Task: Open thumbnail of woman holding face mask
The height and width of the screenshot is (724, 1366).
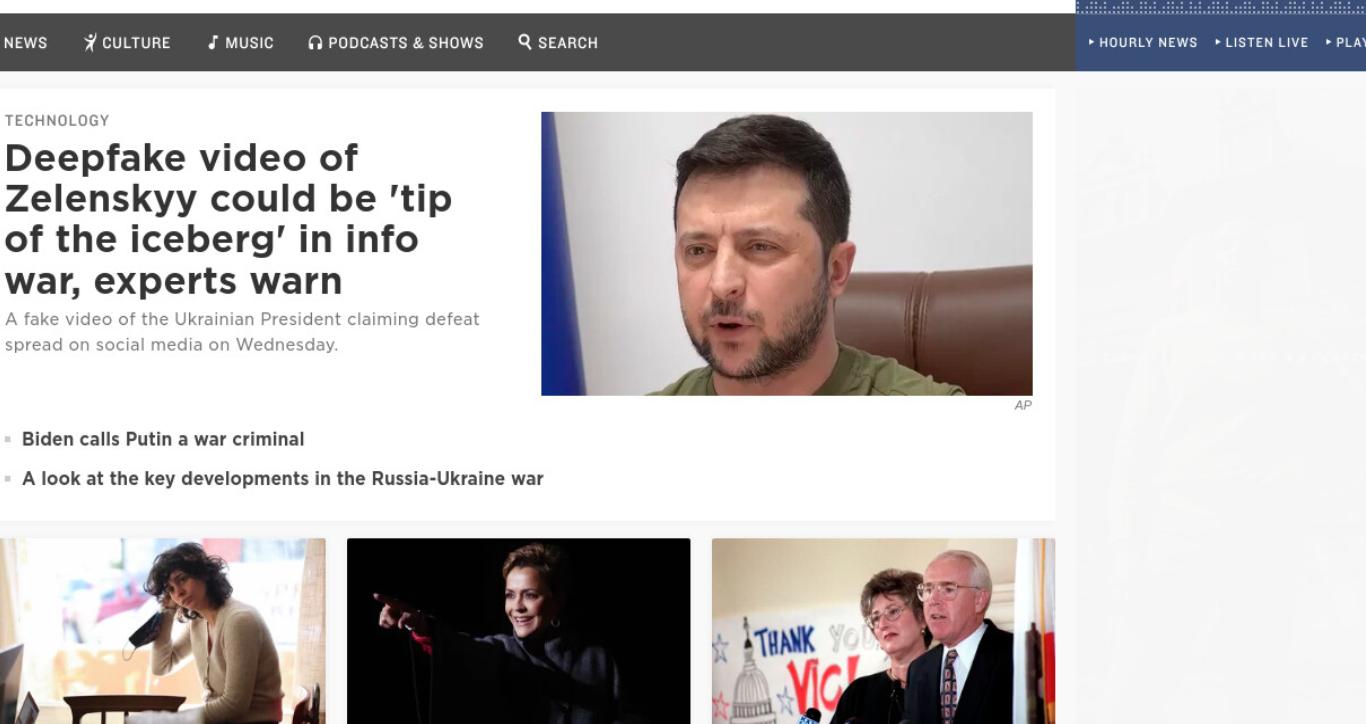Action: coord(162,631)
